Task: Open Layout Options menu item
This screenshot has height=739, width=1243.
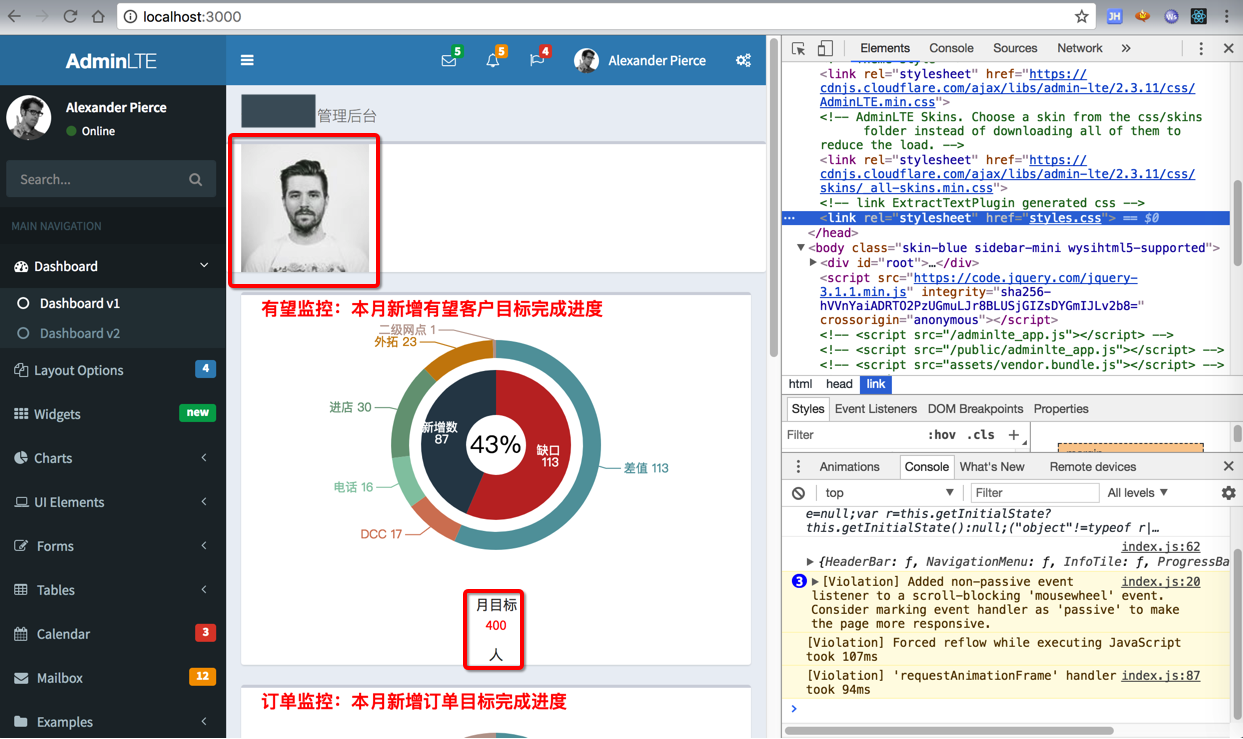Action: tap(112, 370)
